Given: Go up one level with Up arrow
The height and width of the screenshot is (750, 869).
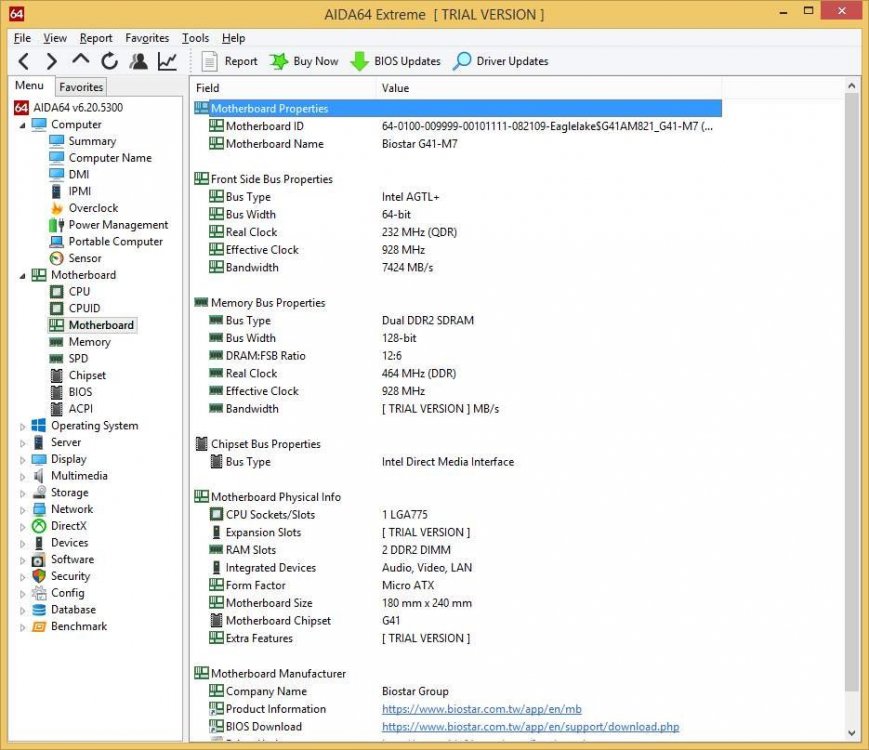Looking at the screenshot, I should [81, 61].
